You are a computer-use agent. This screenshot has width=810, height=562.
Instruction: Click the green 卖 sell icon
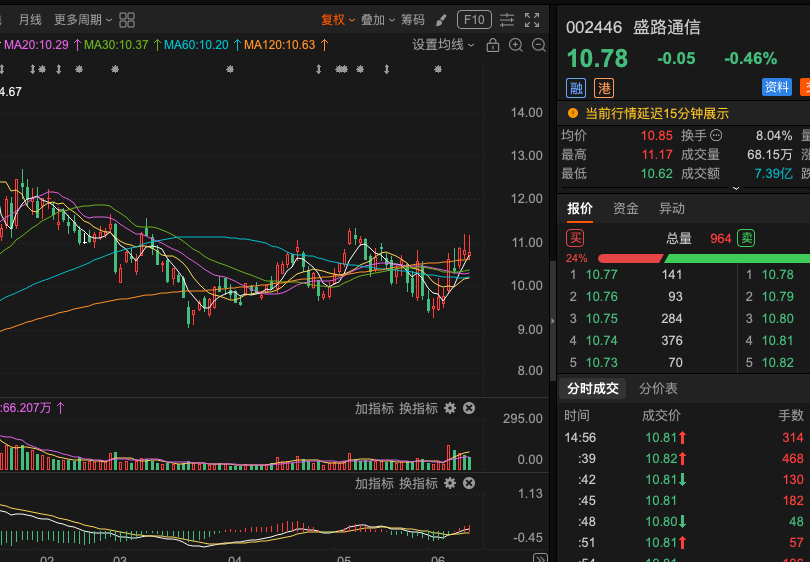tap(746, 238)
